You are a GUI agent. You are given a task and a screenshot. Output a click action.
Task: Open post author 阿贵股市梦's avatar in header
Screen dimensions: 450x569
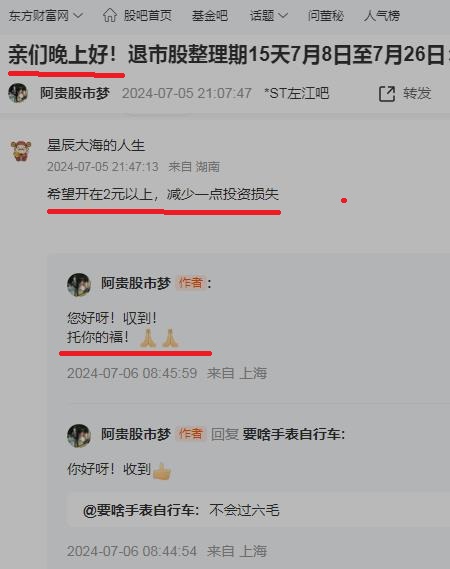click(18, 93)
